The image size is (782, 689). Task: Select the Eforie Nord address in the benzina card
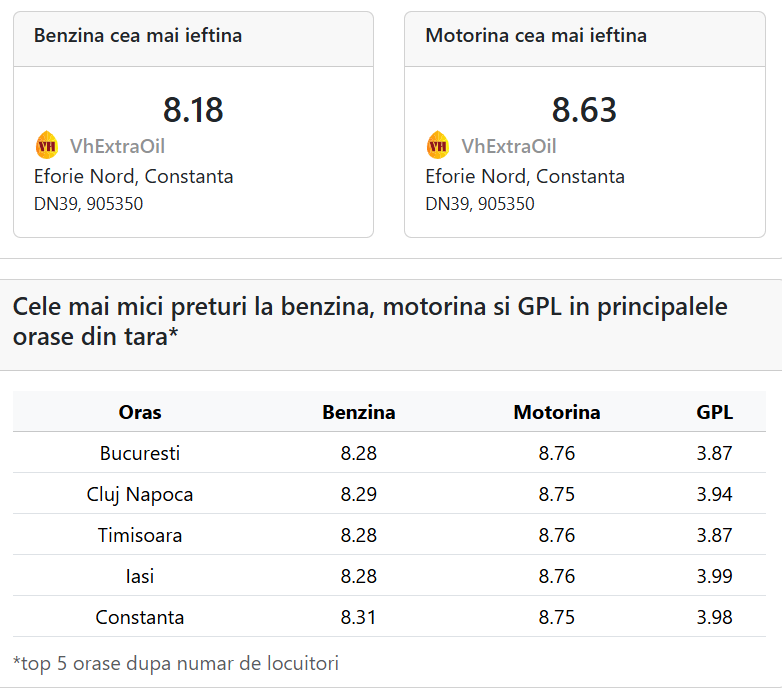point(133,177)
